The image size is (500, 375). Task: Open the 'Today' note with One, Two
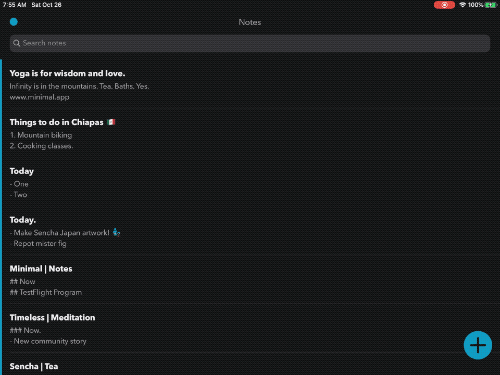pos(250,183)
